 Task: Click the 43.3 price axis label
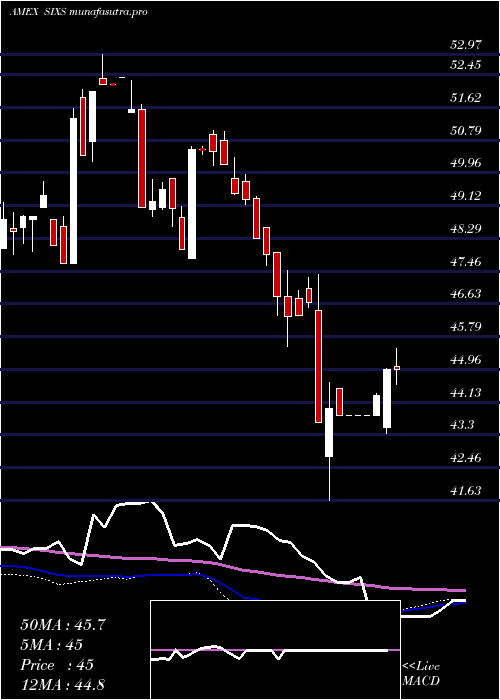(462, 425)
